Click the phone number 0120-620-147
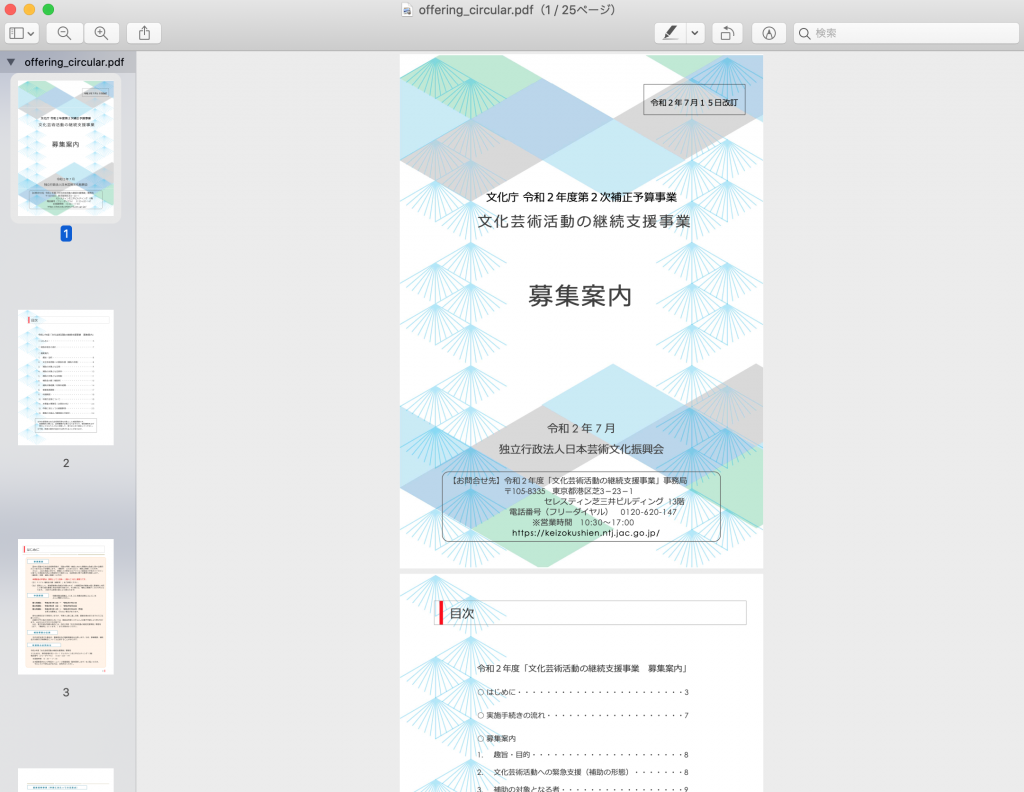Image resolution: width=1024 pixels, height=792 pixels. (648, 512)
